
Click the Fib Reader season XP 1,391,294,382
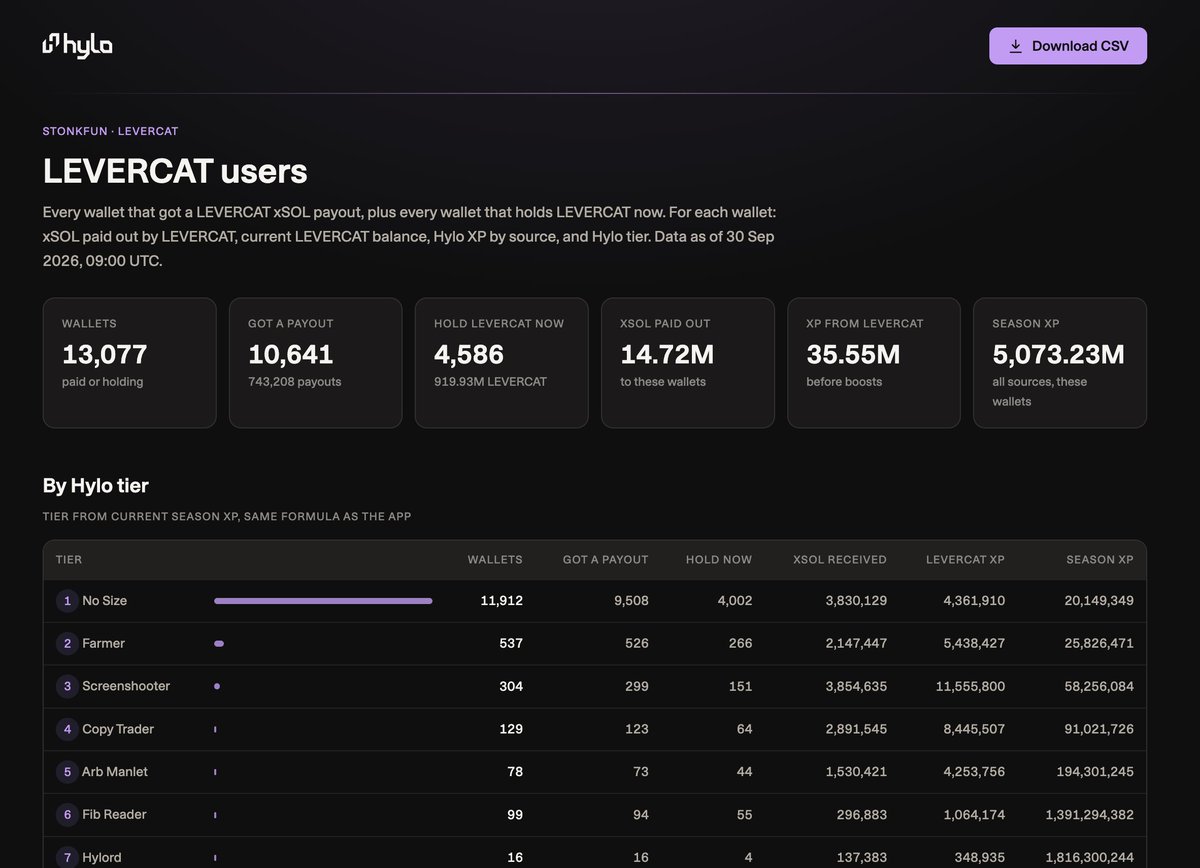[x=1090, y=815]
